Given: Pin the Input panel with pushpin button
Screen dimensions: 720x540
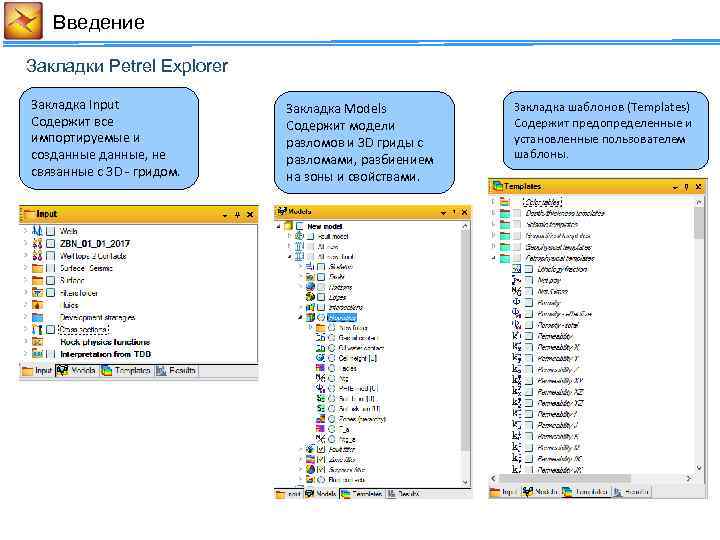Looking at the screenshot, I should [x=237, y=215].
